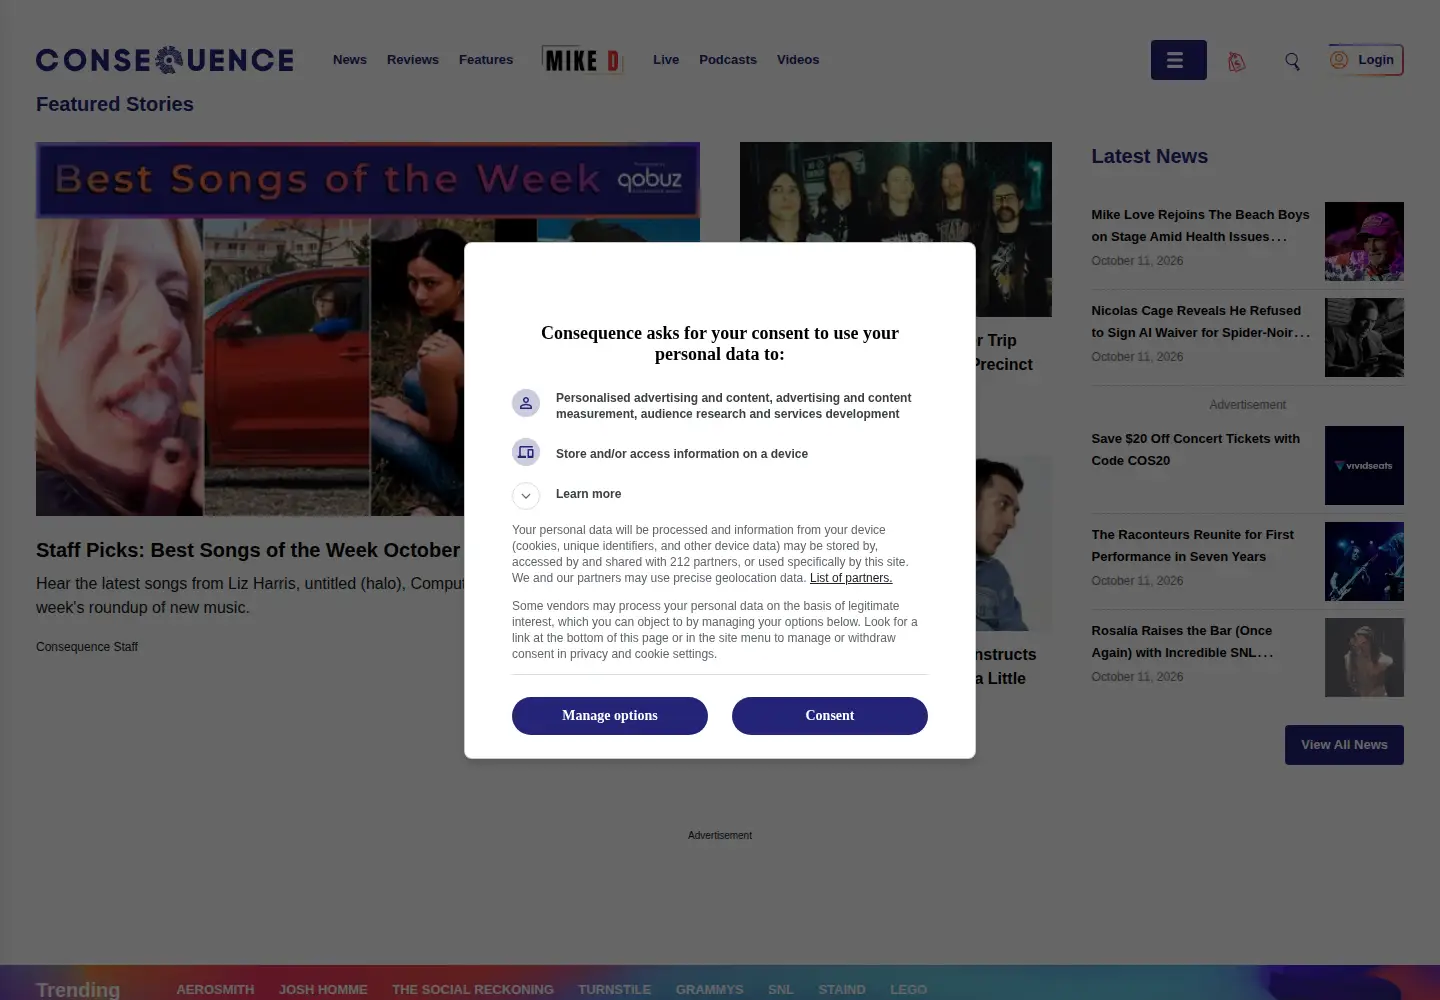Click Nicolas Cage article thumbnail
This screenshot has height=1000, width=1440.
click(x=1364, y=337)
